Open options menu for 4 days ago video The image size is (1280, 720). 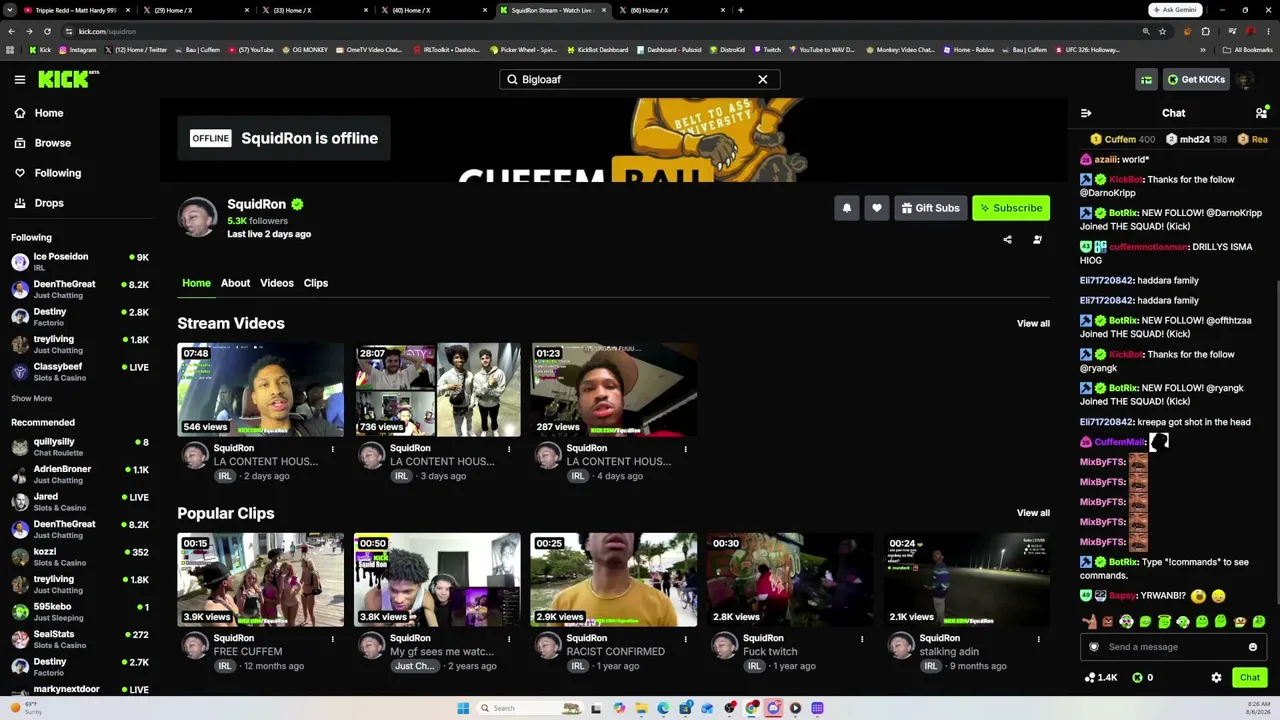tap(685, 449)
